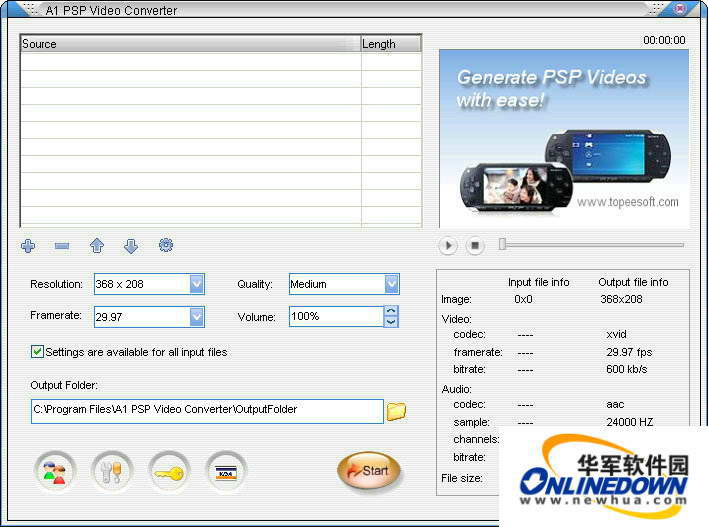
Task: Decrease volume with down spinner arrow
Action: coord(391,322)
